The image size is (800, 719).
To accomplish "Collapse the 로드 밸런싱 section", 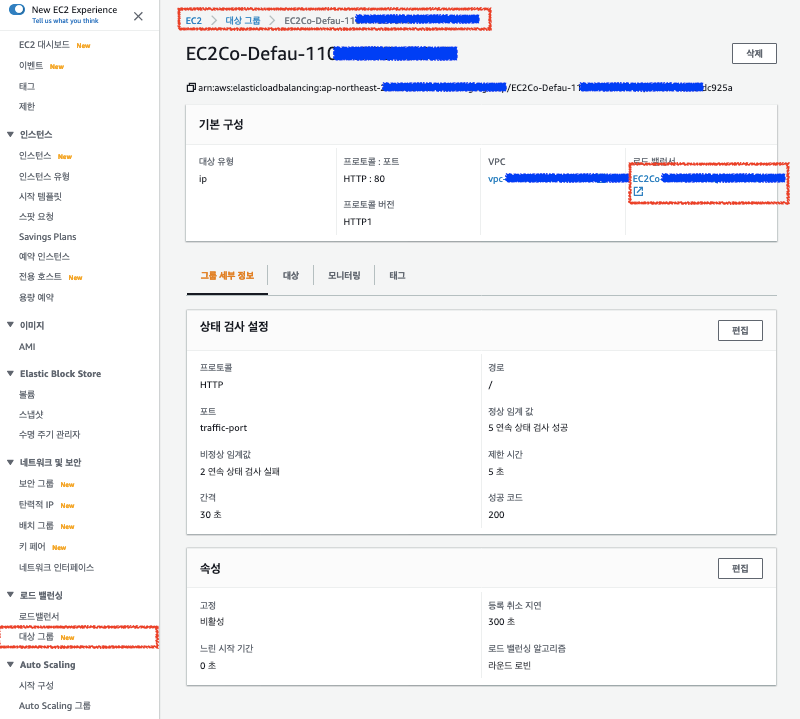I will click(10, 595).
